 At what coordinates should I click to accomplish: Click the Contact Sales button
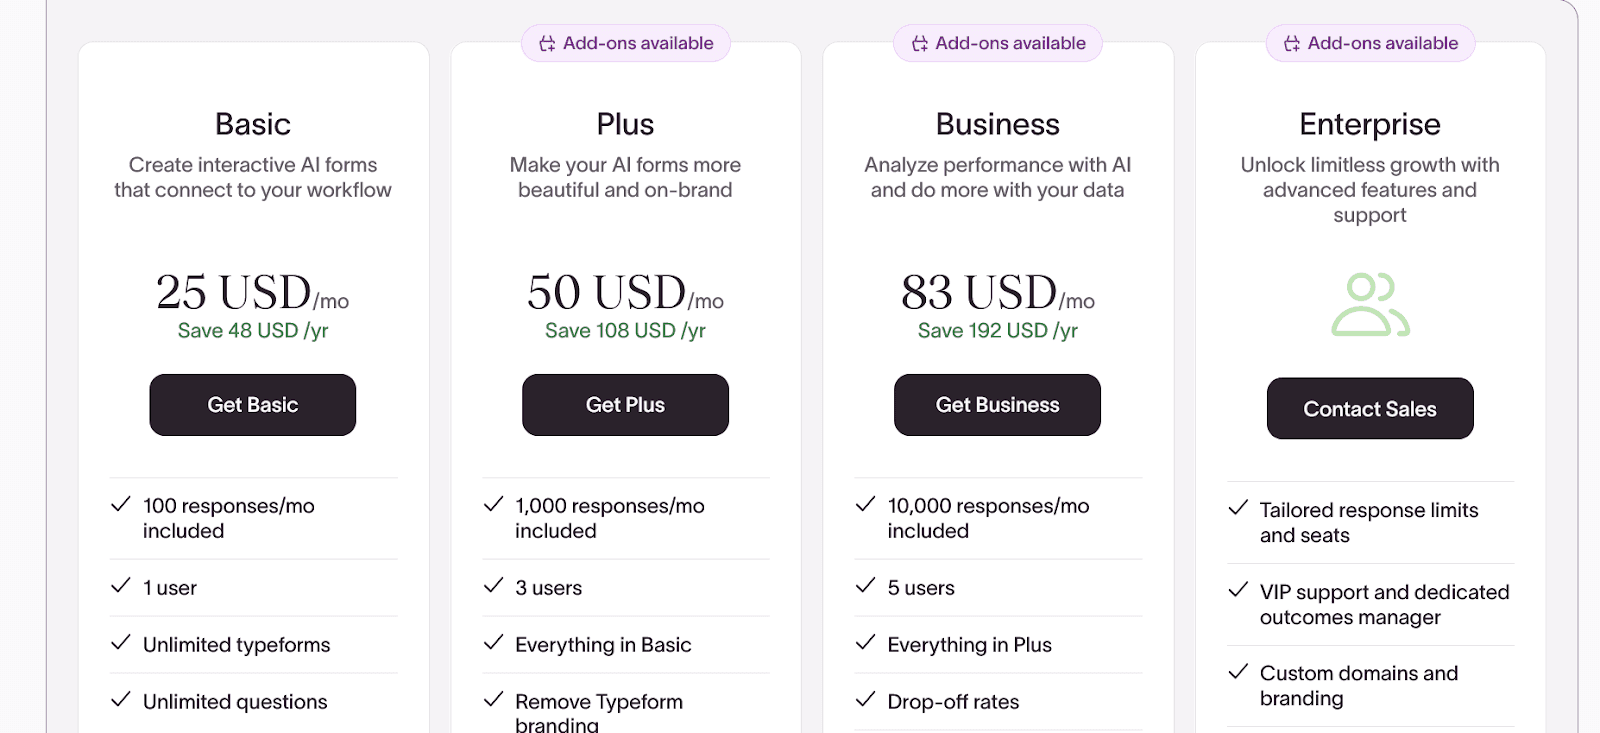point(1369,409)
